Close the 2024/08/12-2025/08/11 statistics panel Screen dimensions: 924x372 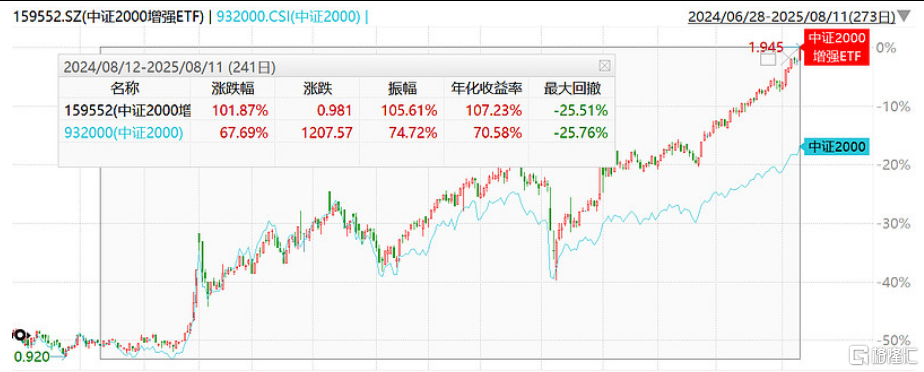pos(605,65)
